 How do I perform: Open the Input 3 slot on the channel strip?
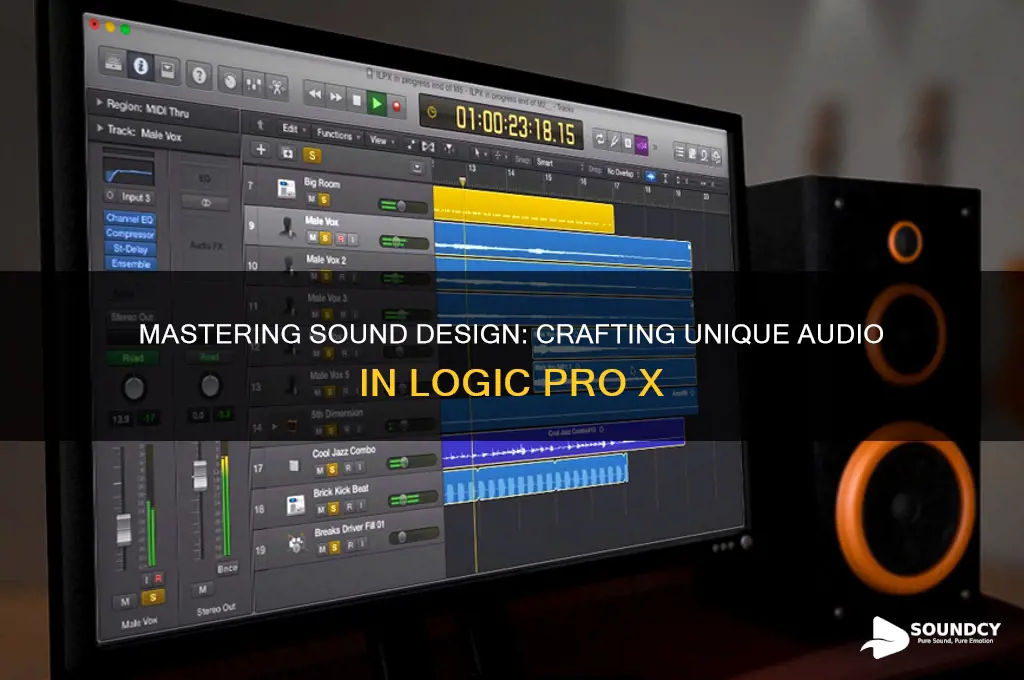click(x=129, y=196)
